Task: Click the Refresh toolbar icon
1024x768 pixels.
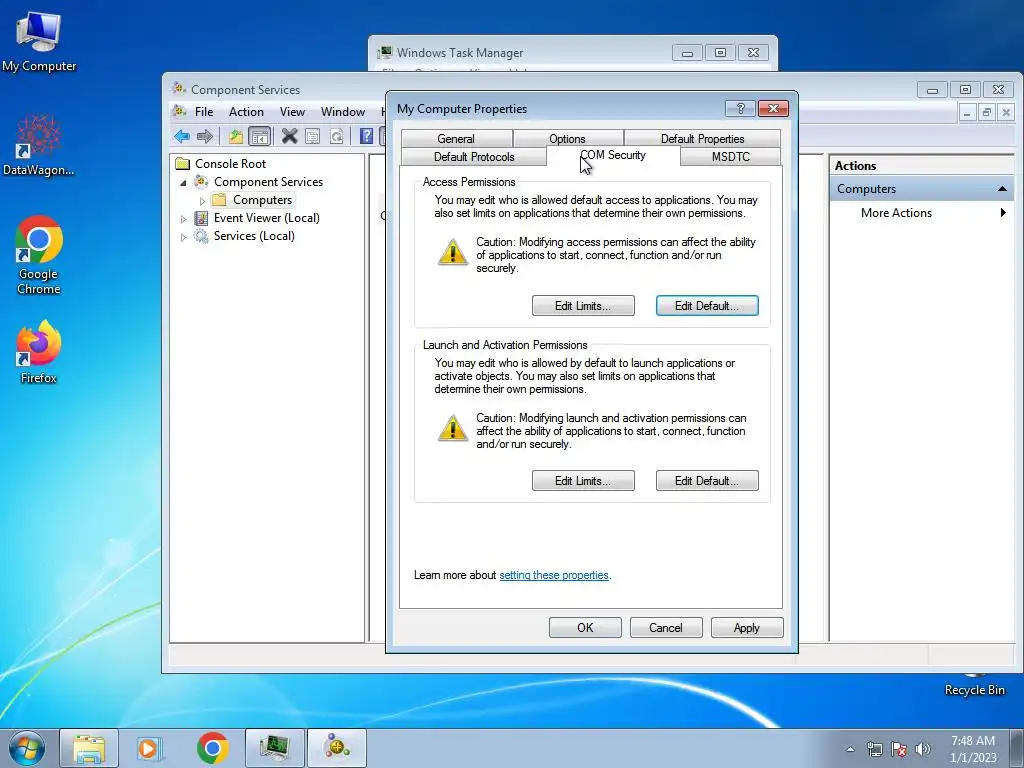Action: [x=336, y=136]
